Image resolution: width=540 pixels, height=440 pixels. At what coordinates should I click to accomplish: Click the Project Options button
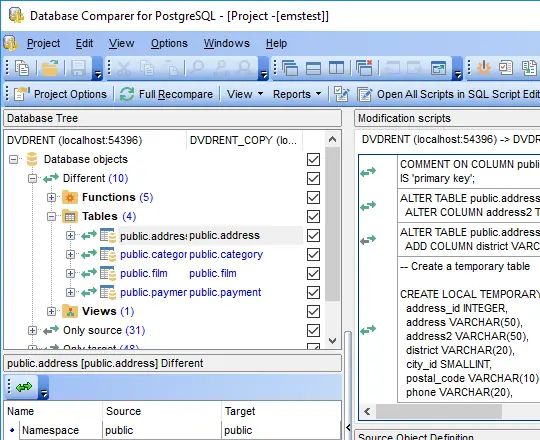61,94
